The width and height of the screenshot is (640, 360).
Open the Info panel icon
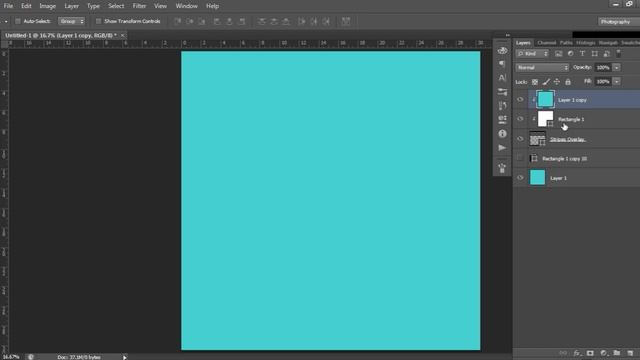coord(502,133)
